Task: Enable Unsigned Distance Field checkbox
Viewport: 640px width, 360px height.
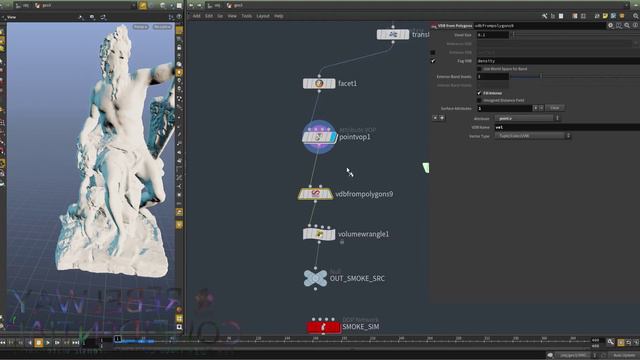Action: click(480, 100)
